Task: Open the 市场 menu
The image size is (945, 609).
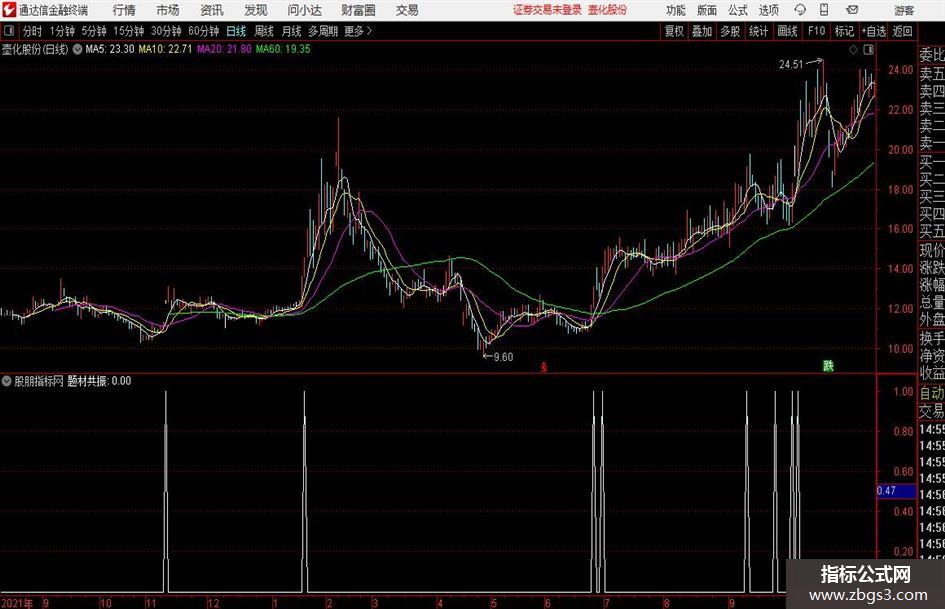Action: click(x=168, y=10)
